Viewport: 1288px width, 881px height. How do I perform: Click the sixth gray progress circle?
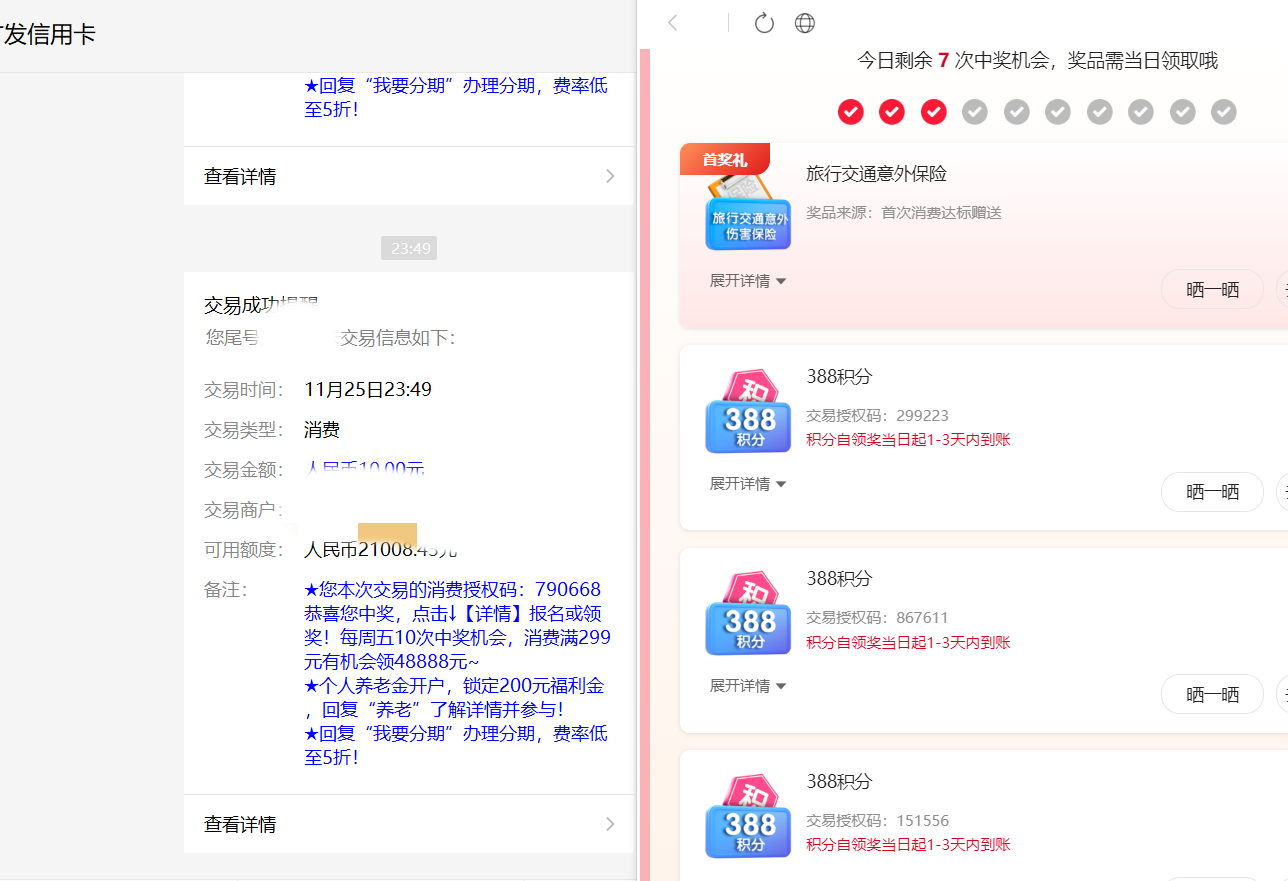tap(1058, 112)
